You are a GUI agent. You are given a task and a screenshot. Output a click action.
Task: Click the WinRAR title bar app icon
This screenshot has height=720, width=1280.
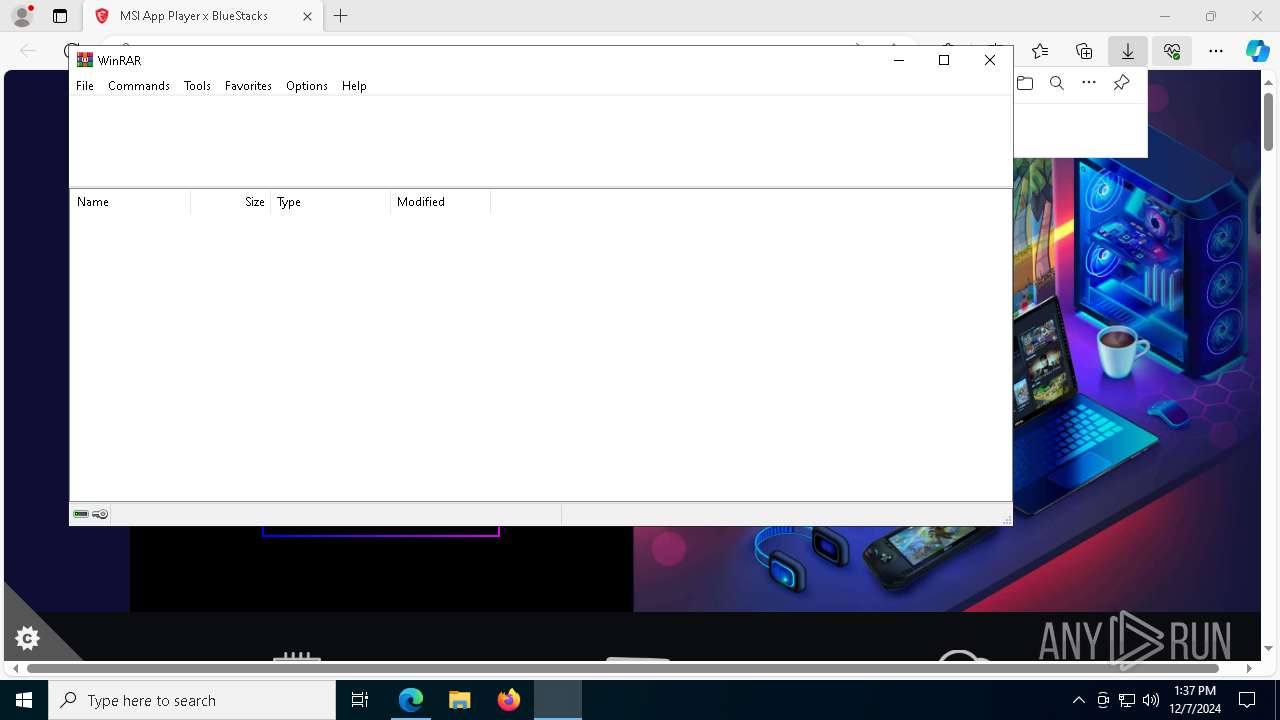(x=85, y=60)
